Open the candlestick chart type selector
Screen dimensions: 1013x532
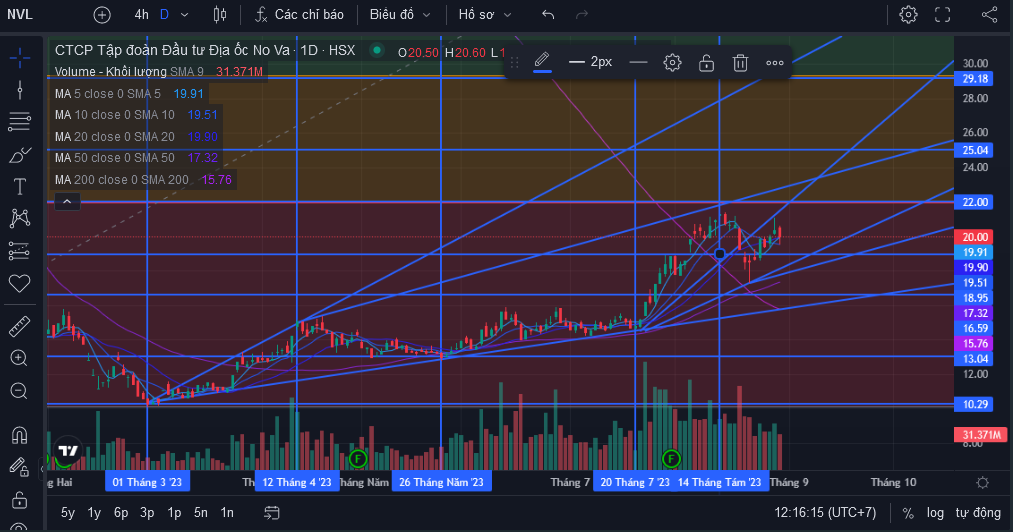[x=220, y=15]
